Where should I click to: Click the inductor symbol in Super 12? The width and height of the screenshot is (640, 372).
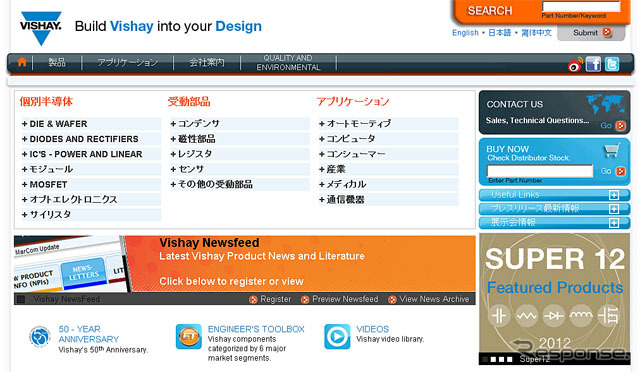[581, 316]
